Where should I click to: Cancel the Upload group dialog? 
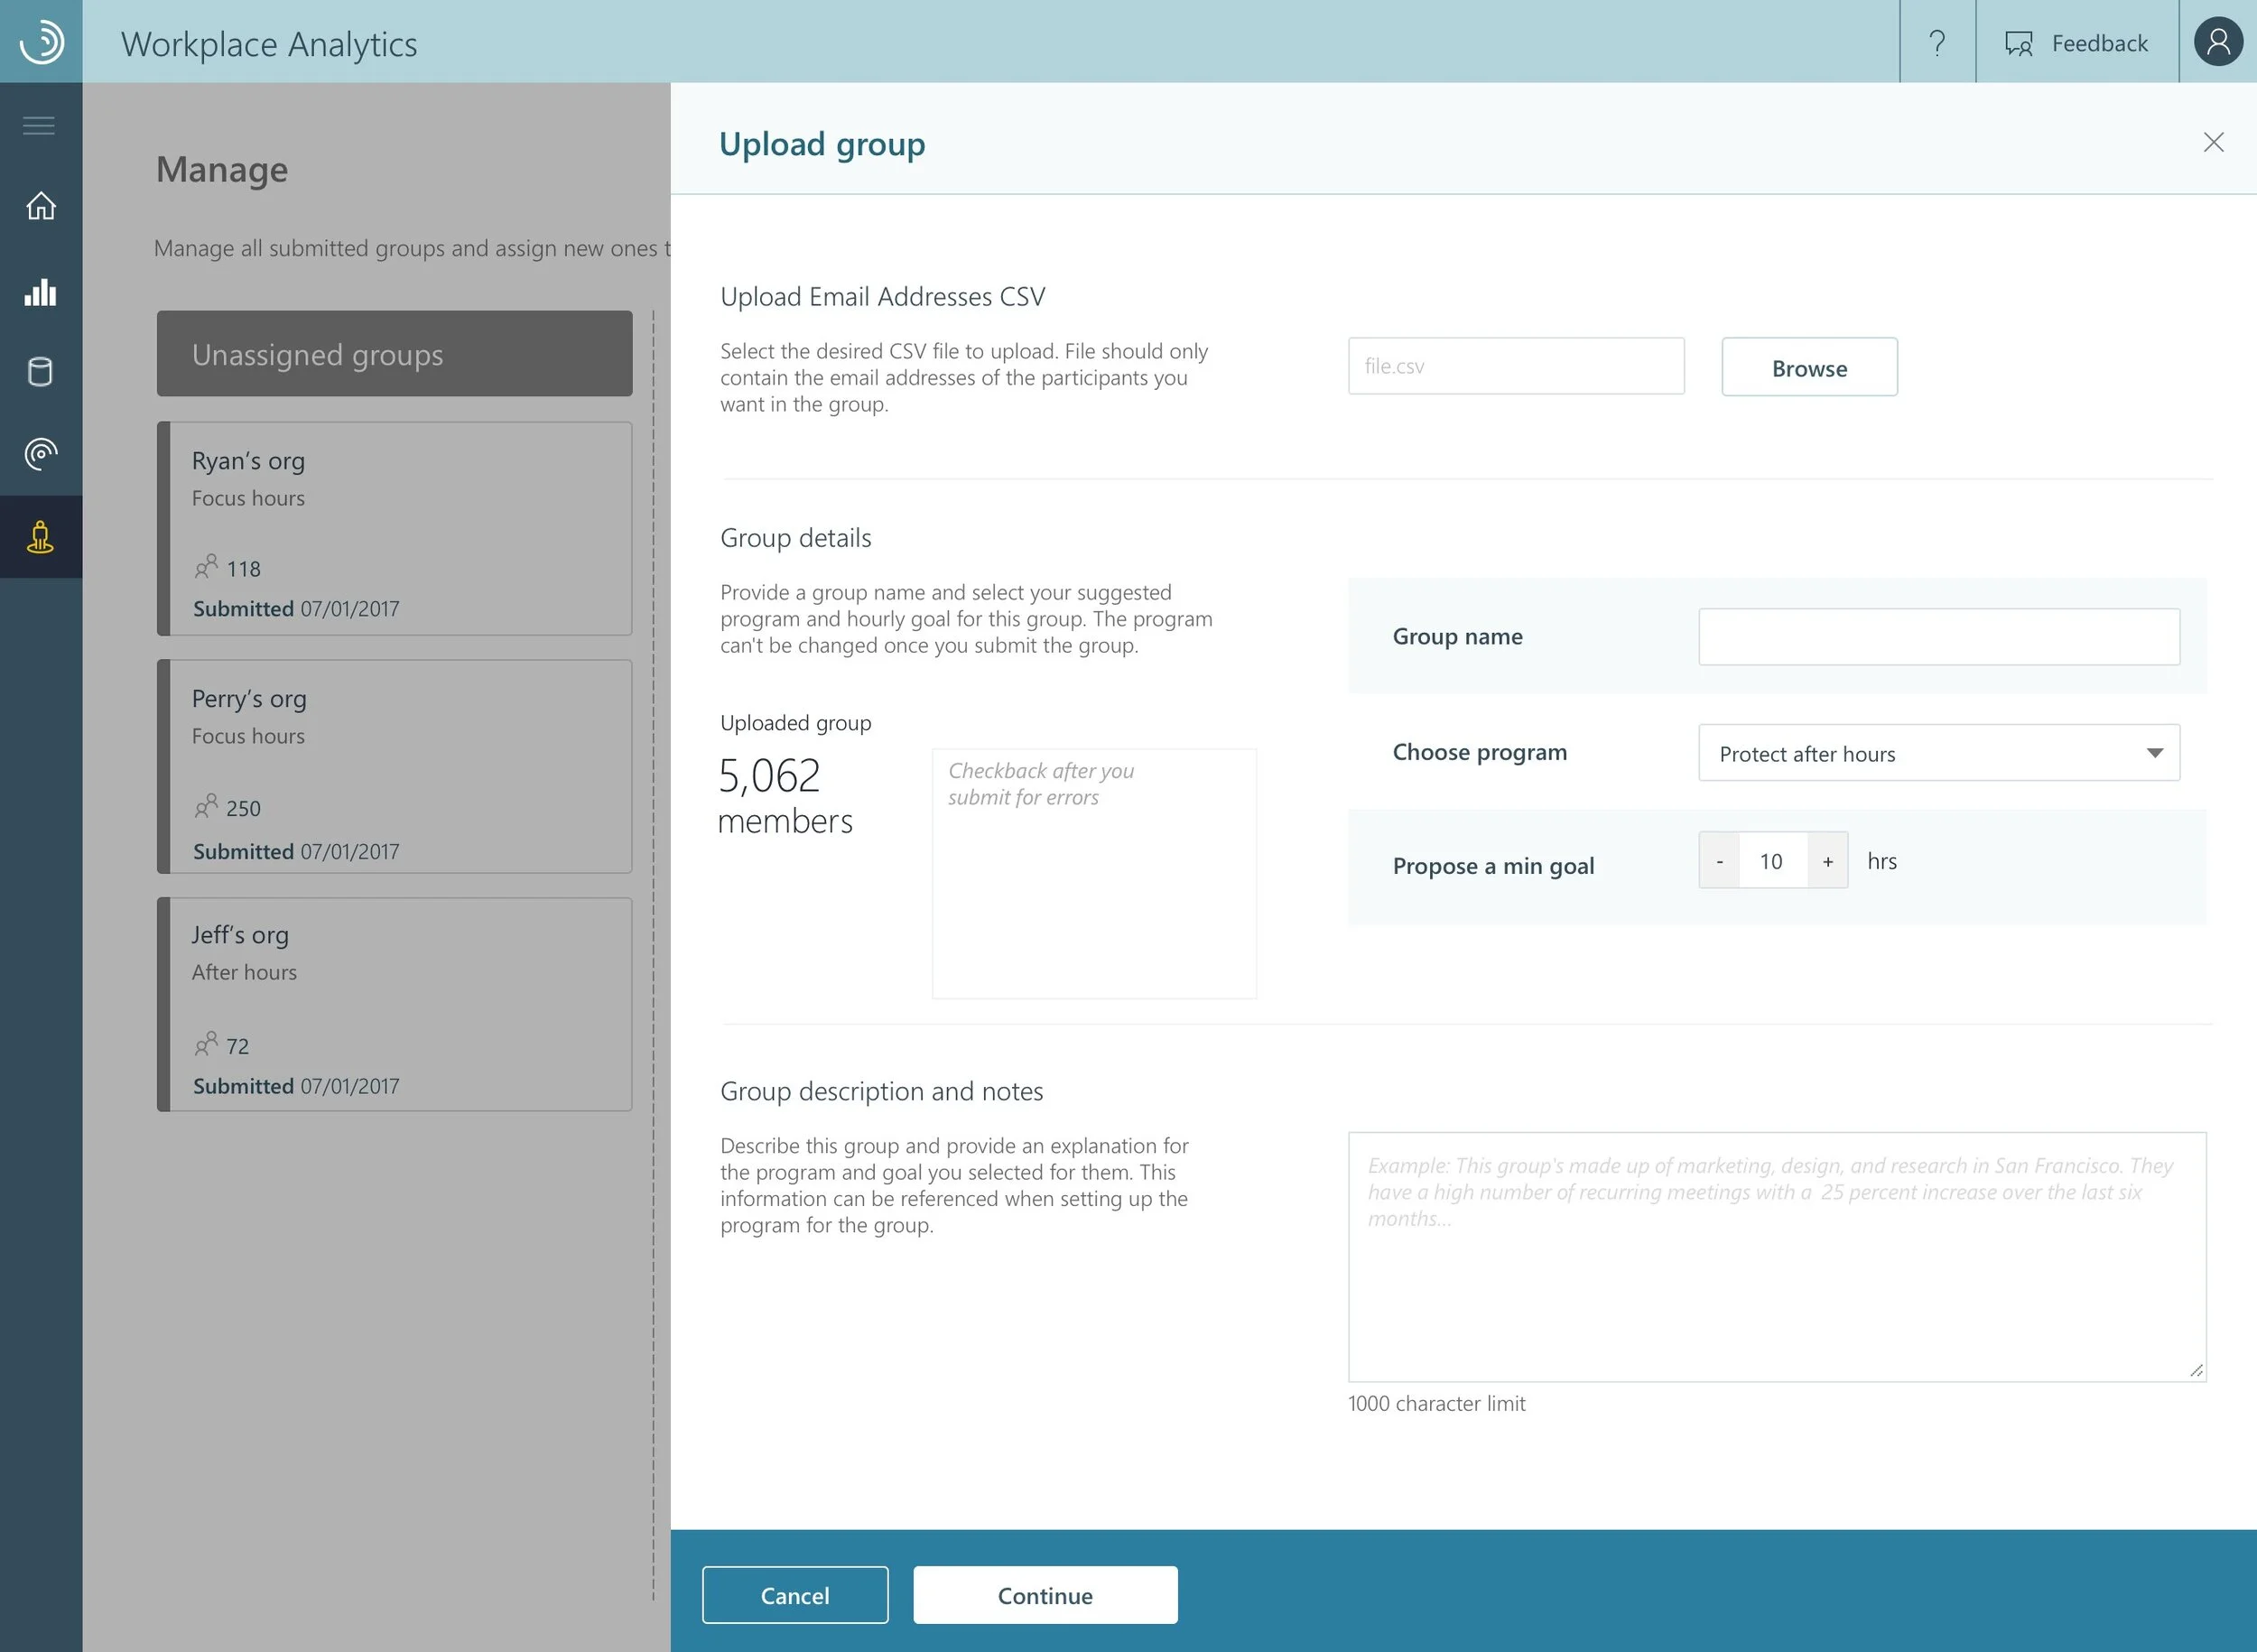pos(795,1595)
